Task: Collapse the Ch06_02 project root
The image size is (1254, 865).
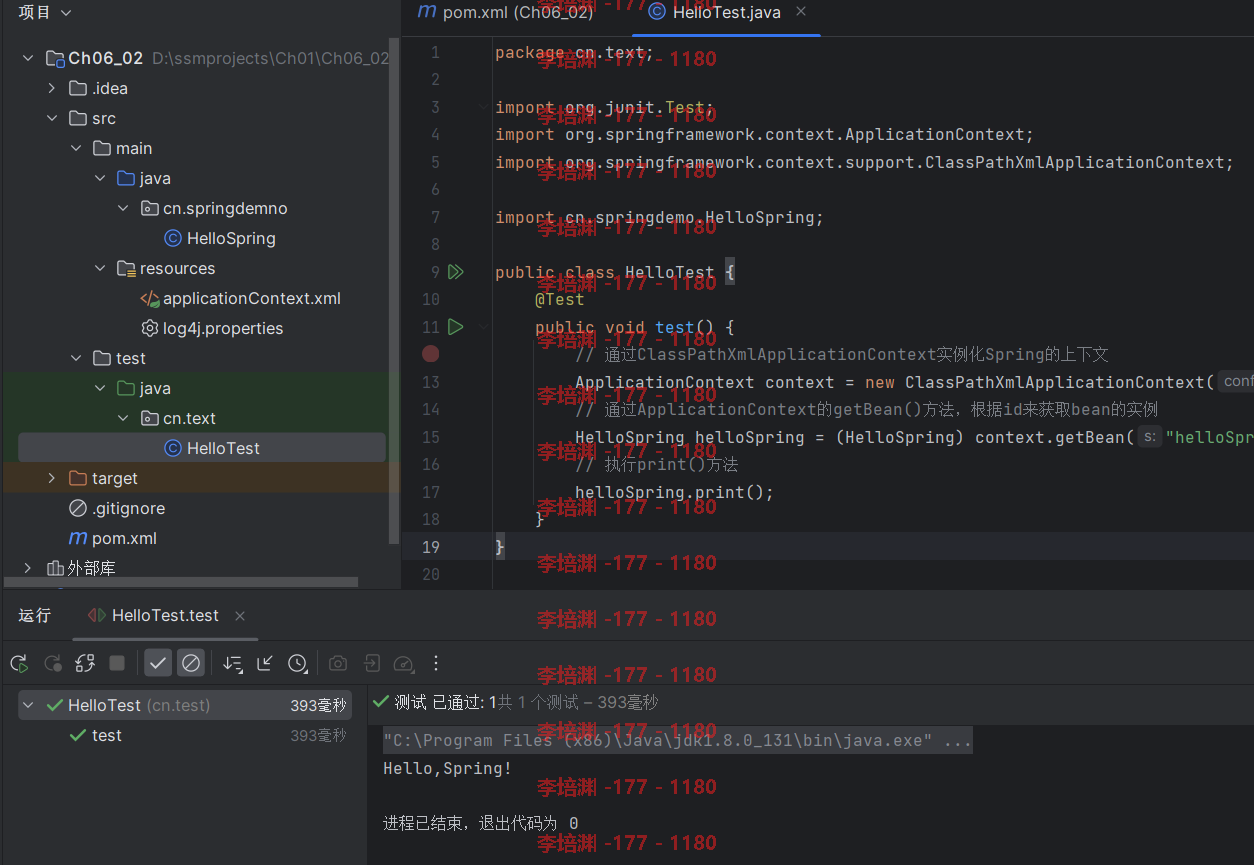Action: point(28,58)
